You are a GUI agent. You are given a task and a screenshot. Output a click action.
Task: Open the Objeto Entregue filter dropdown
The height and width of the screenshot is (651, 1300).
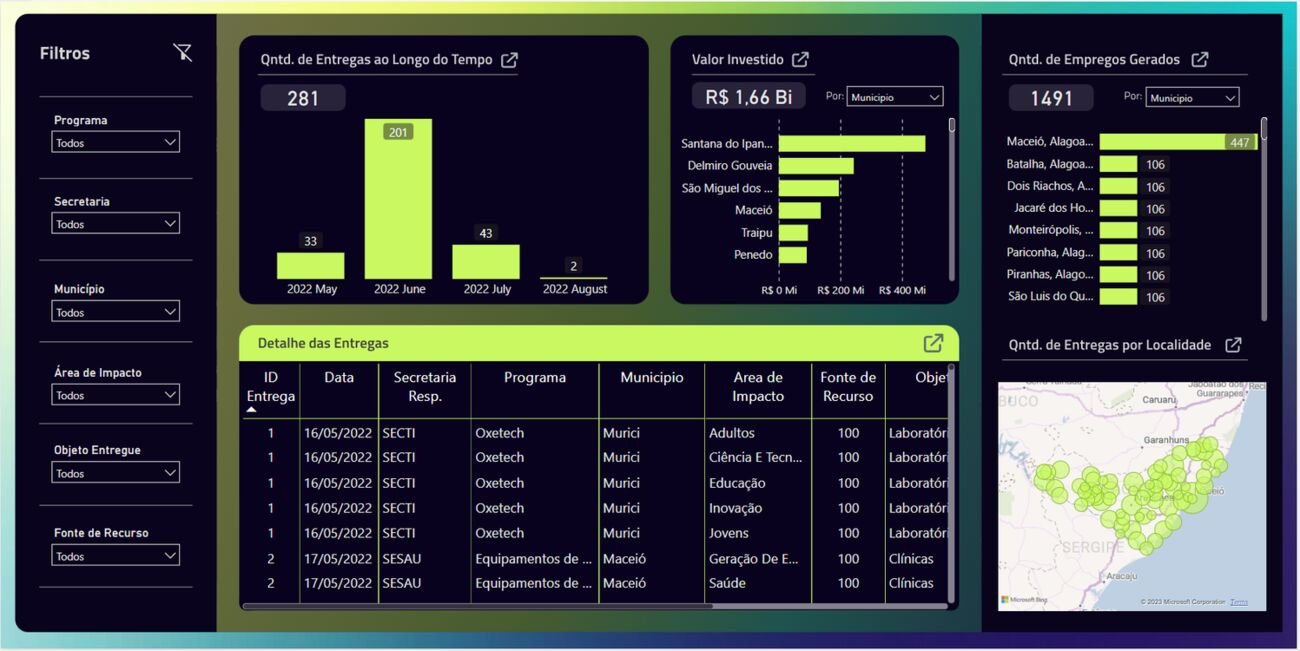tap(116, 472)
